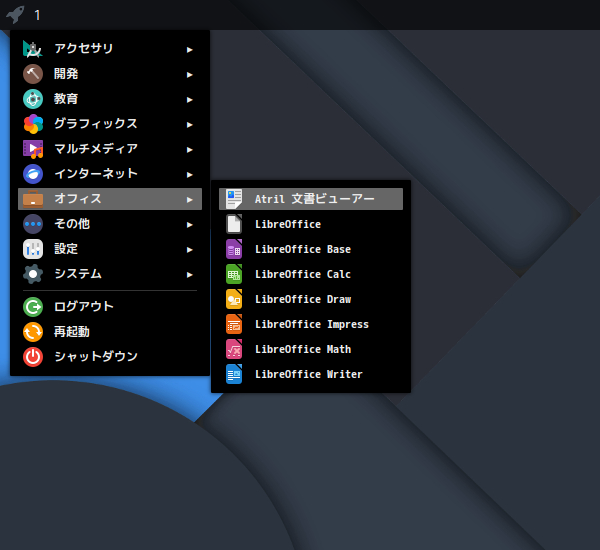Viewport: 600px width, 550px height.
Task: Click the その他 three-dots icon
Action: pos(33,224)
